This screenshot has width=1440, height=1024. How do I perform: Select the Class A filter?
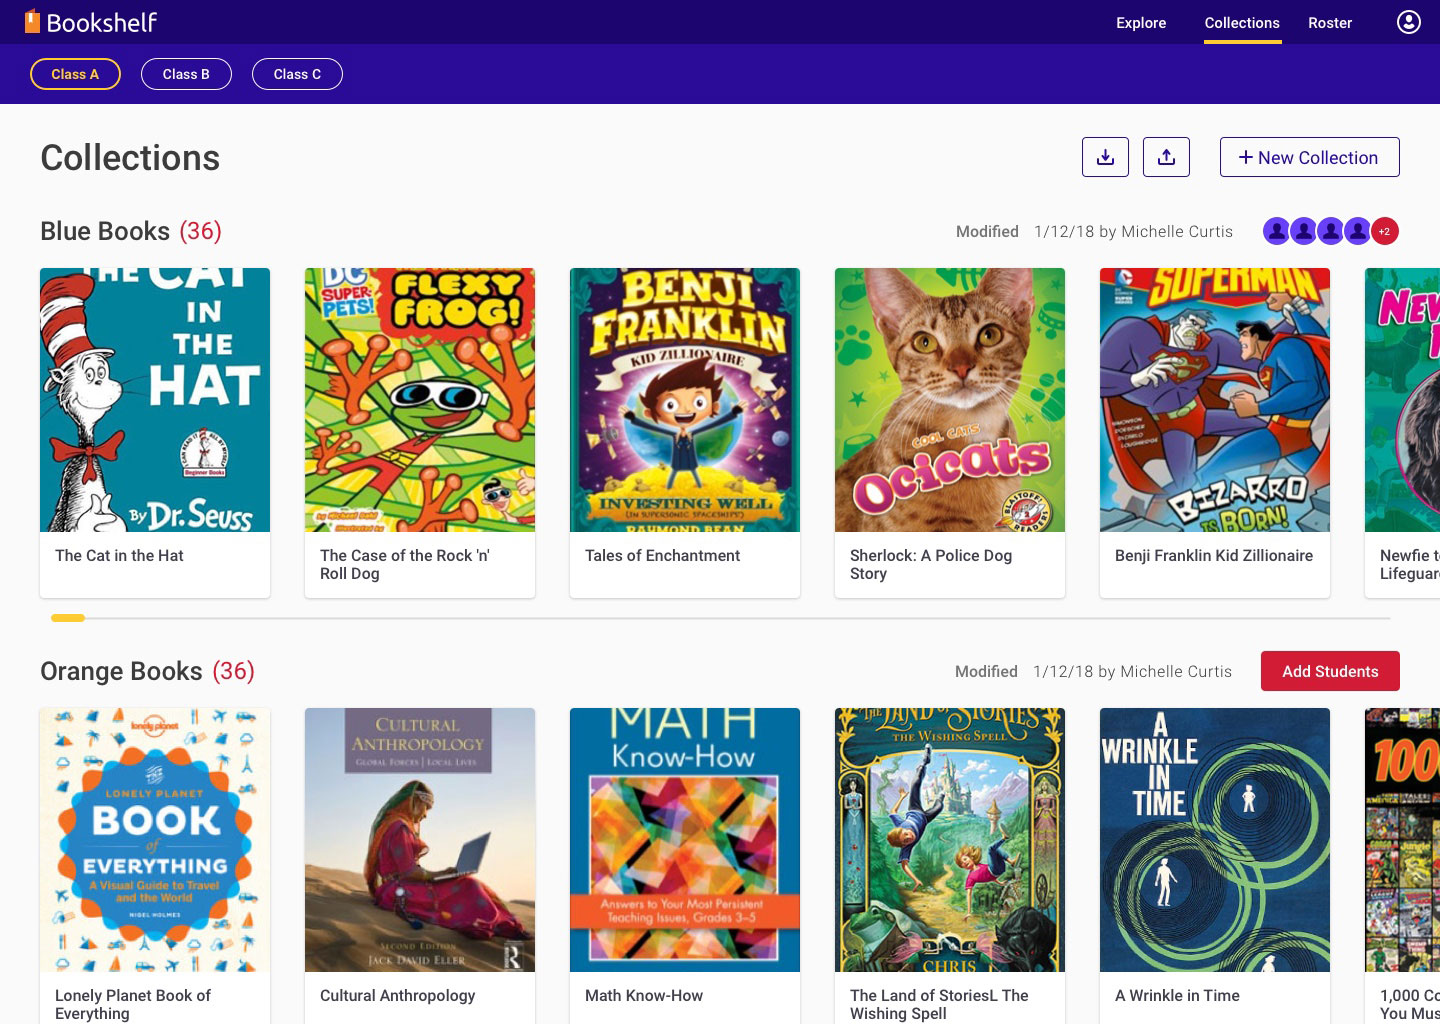[x=75, y=74]
